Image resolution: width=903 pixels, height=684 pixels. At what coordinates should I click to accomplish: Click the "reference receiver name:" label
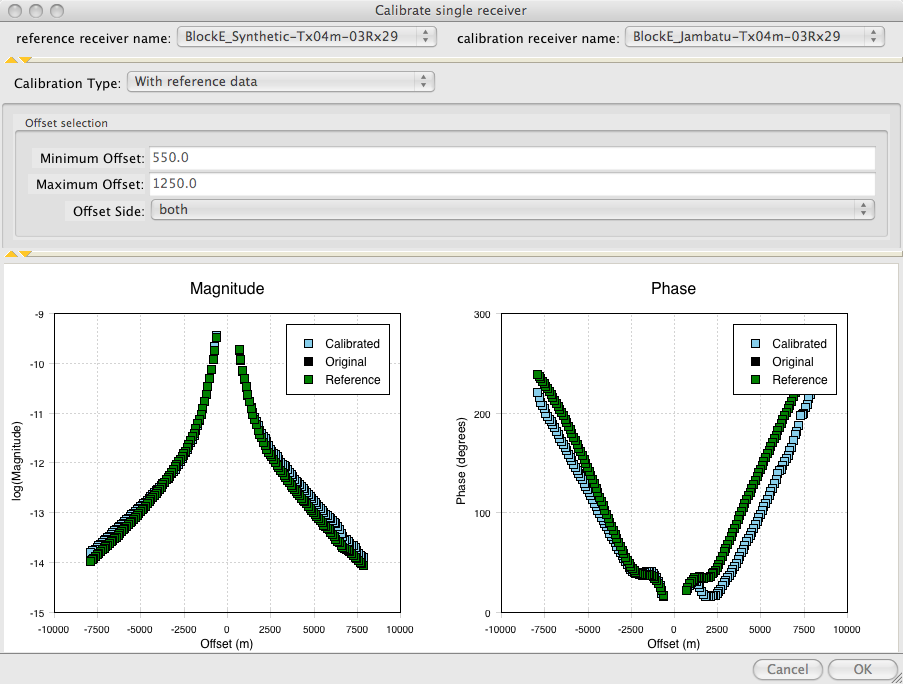click(x=93, y=39)
